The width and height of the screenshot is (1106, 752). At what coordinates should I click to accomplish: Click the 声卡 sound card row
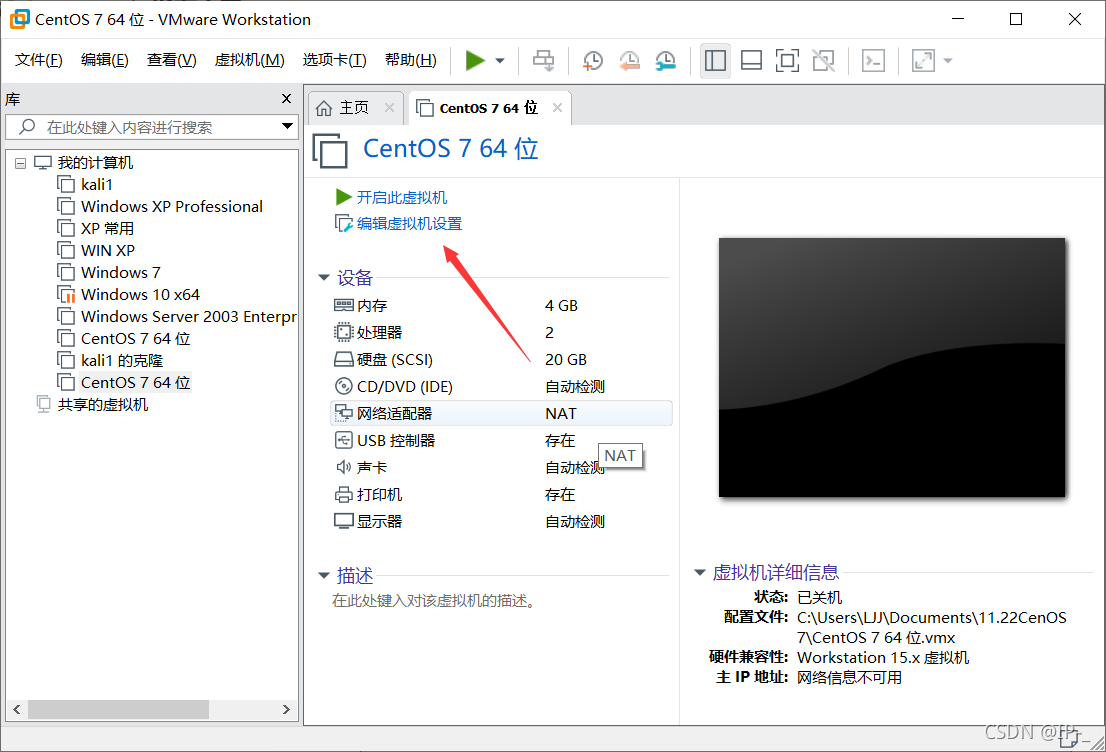click(x=501, y=467)
